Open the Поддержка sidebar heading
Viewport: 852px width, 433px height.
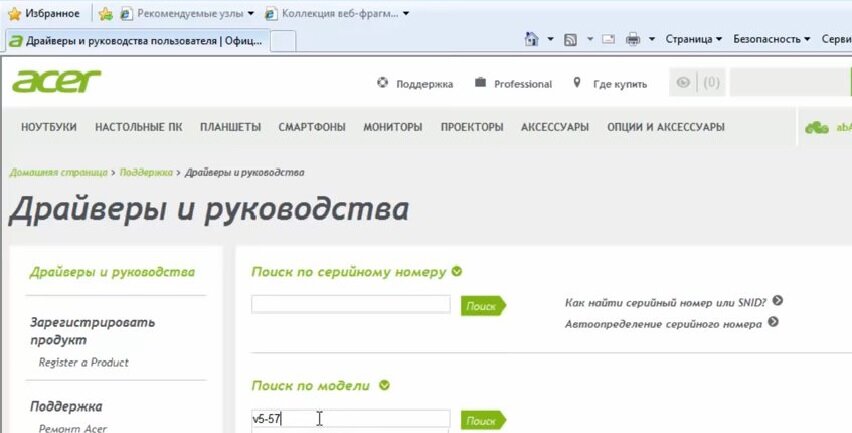click(x=66, y=406)
